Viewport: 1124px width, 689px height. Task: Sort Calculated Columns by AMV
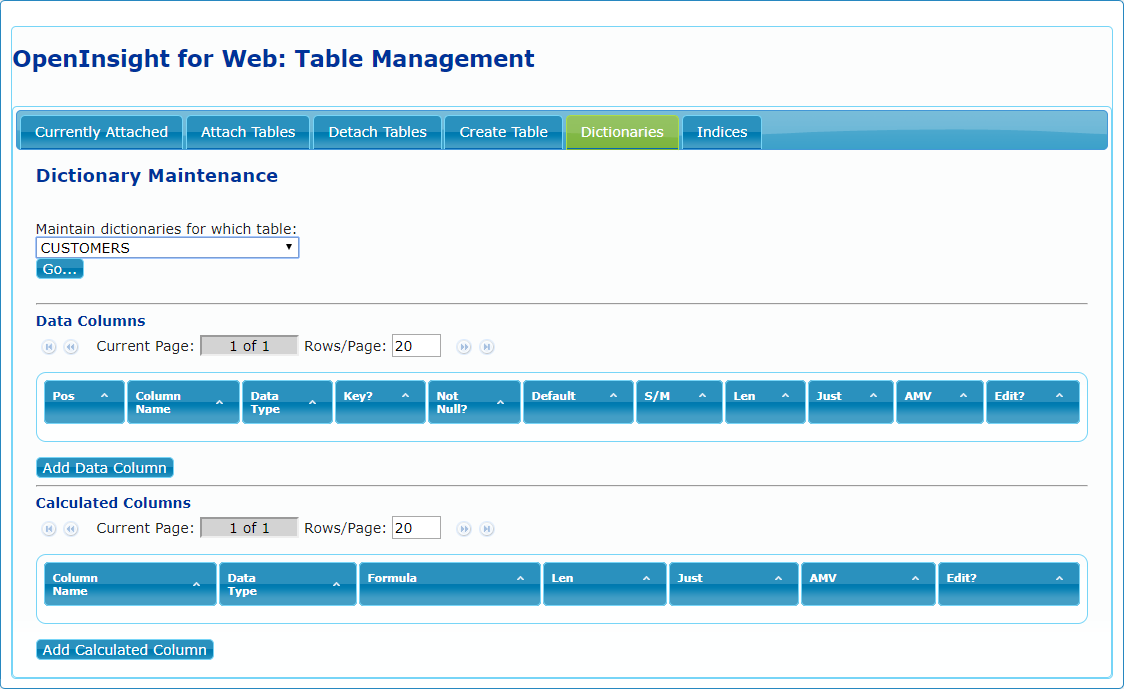coord(868,584)
